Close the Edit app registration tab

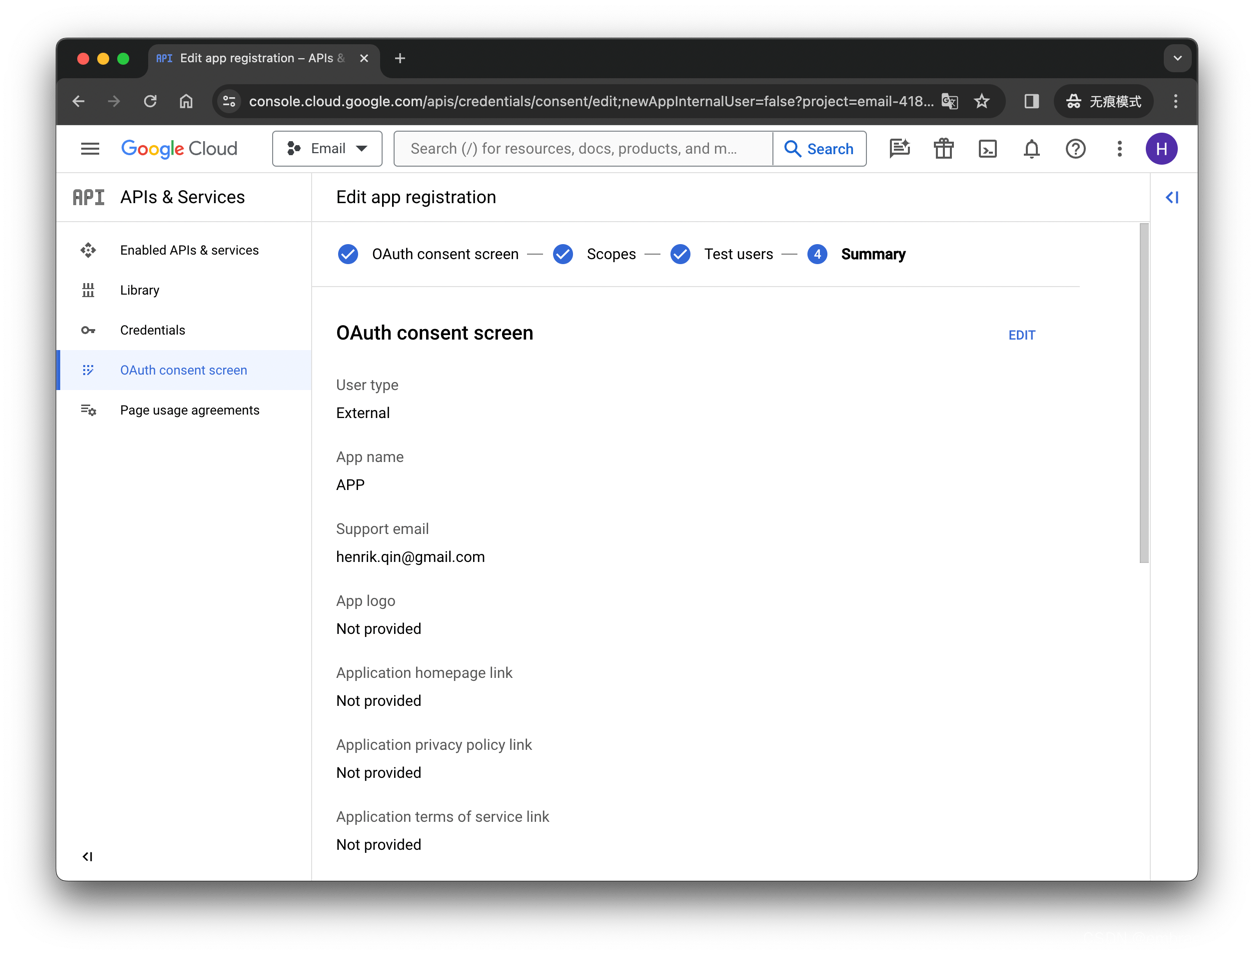[364, 58]
